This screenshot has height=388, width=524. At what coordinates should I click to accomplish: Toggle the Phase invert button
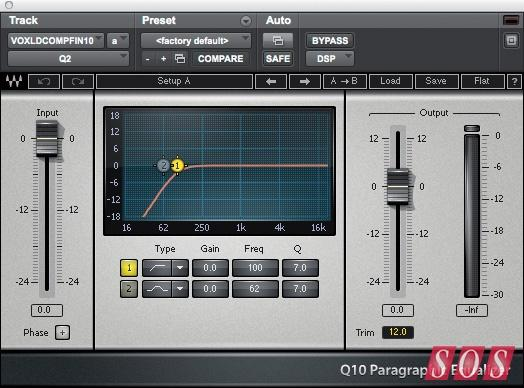click(x=62, y=333)
